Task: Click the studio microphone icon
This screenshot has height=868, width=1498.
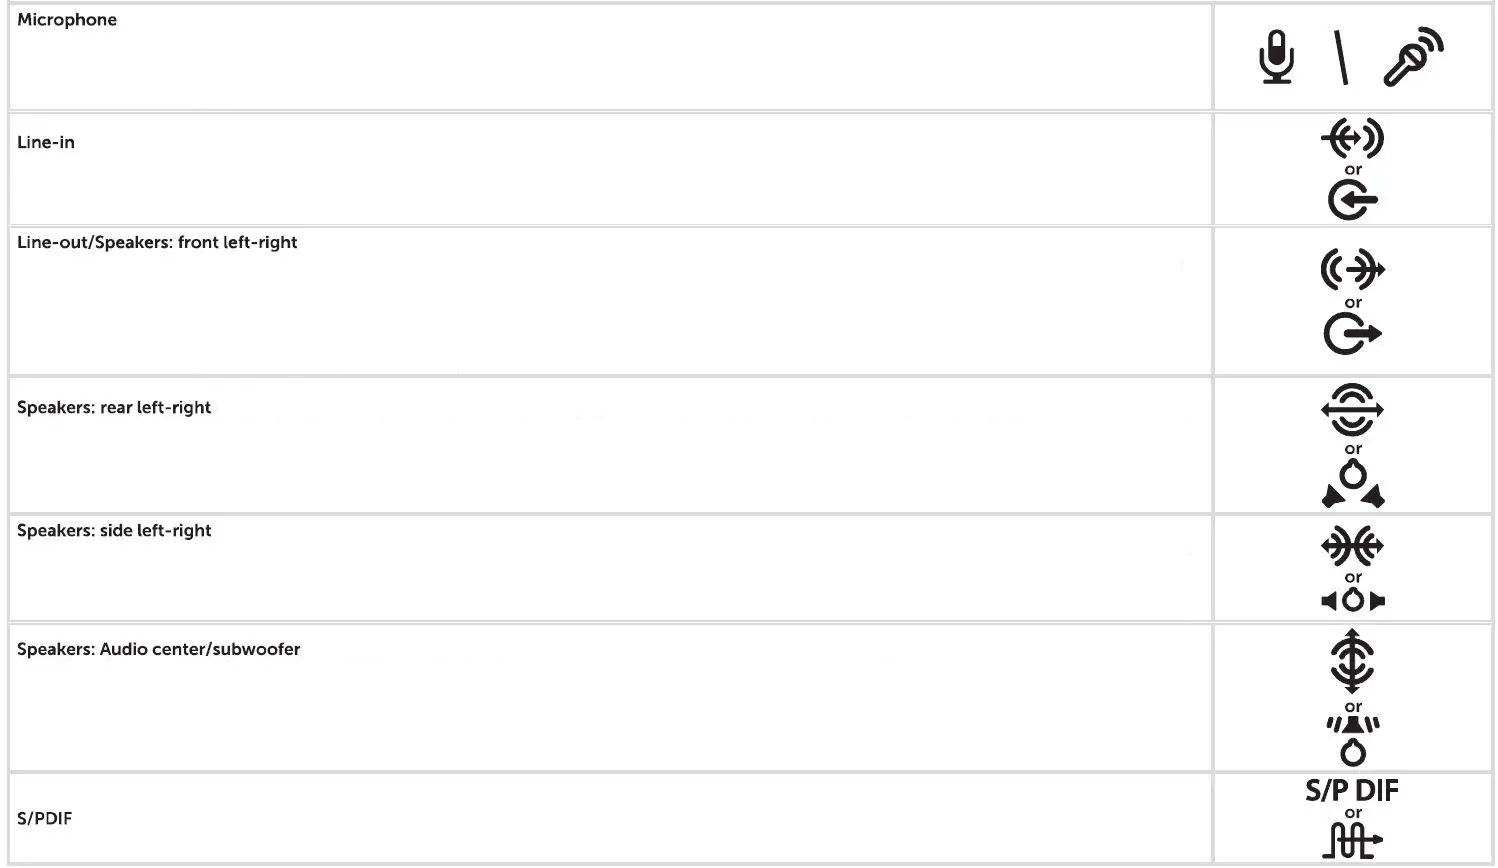Action: click(1276, 57)
